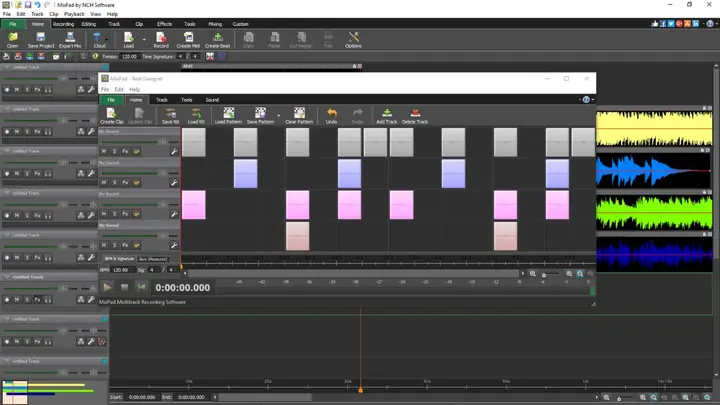Open settings wrench of second beat track
The width and height of the screenshot is (720, 405).
(174, 183)
